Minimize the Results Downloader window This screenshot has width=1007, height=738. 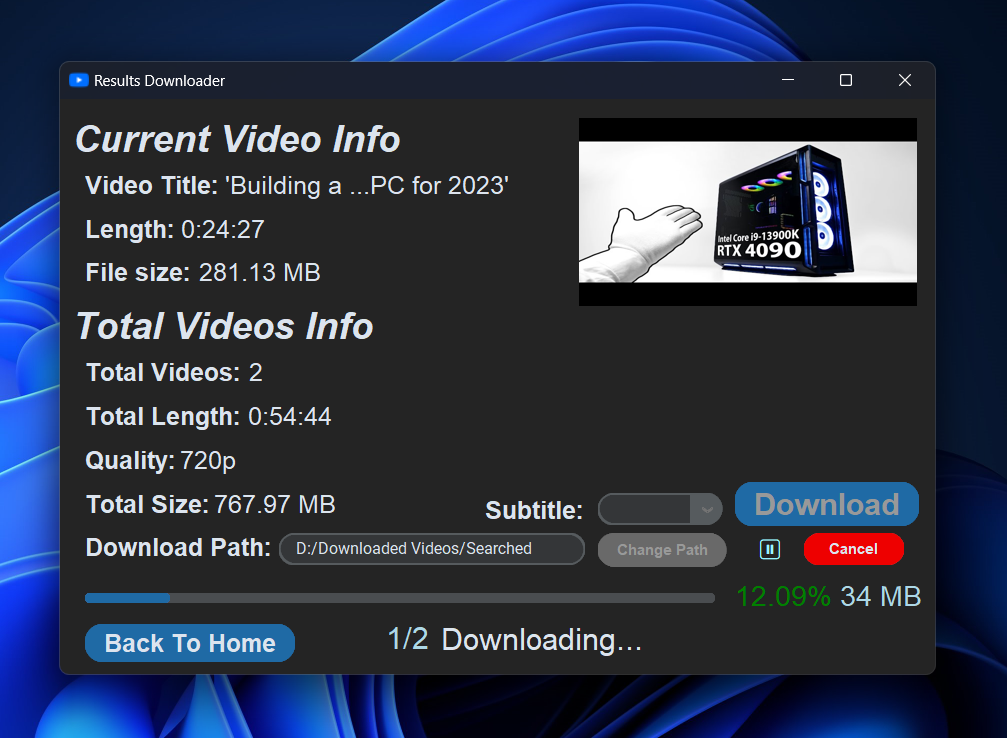(788, 80)
